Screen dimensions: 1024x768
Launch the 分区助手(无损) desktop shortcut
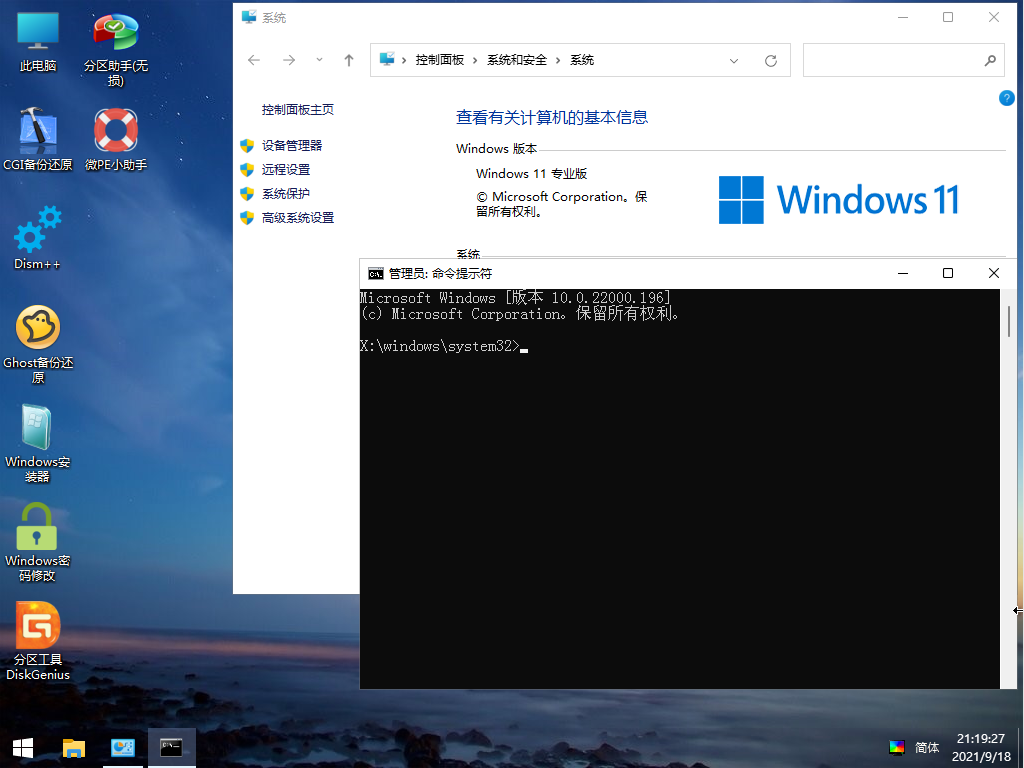coord(116,49)
